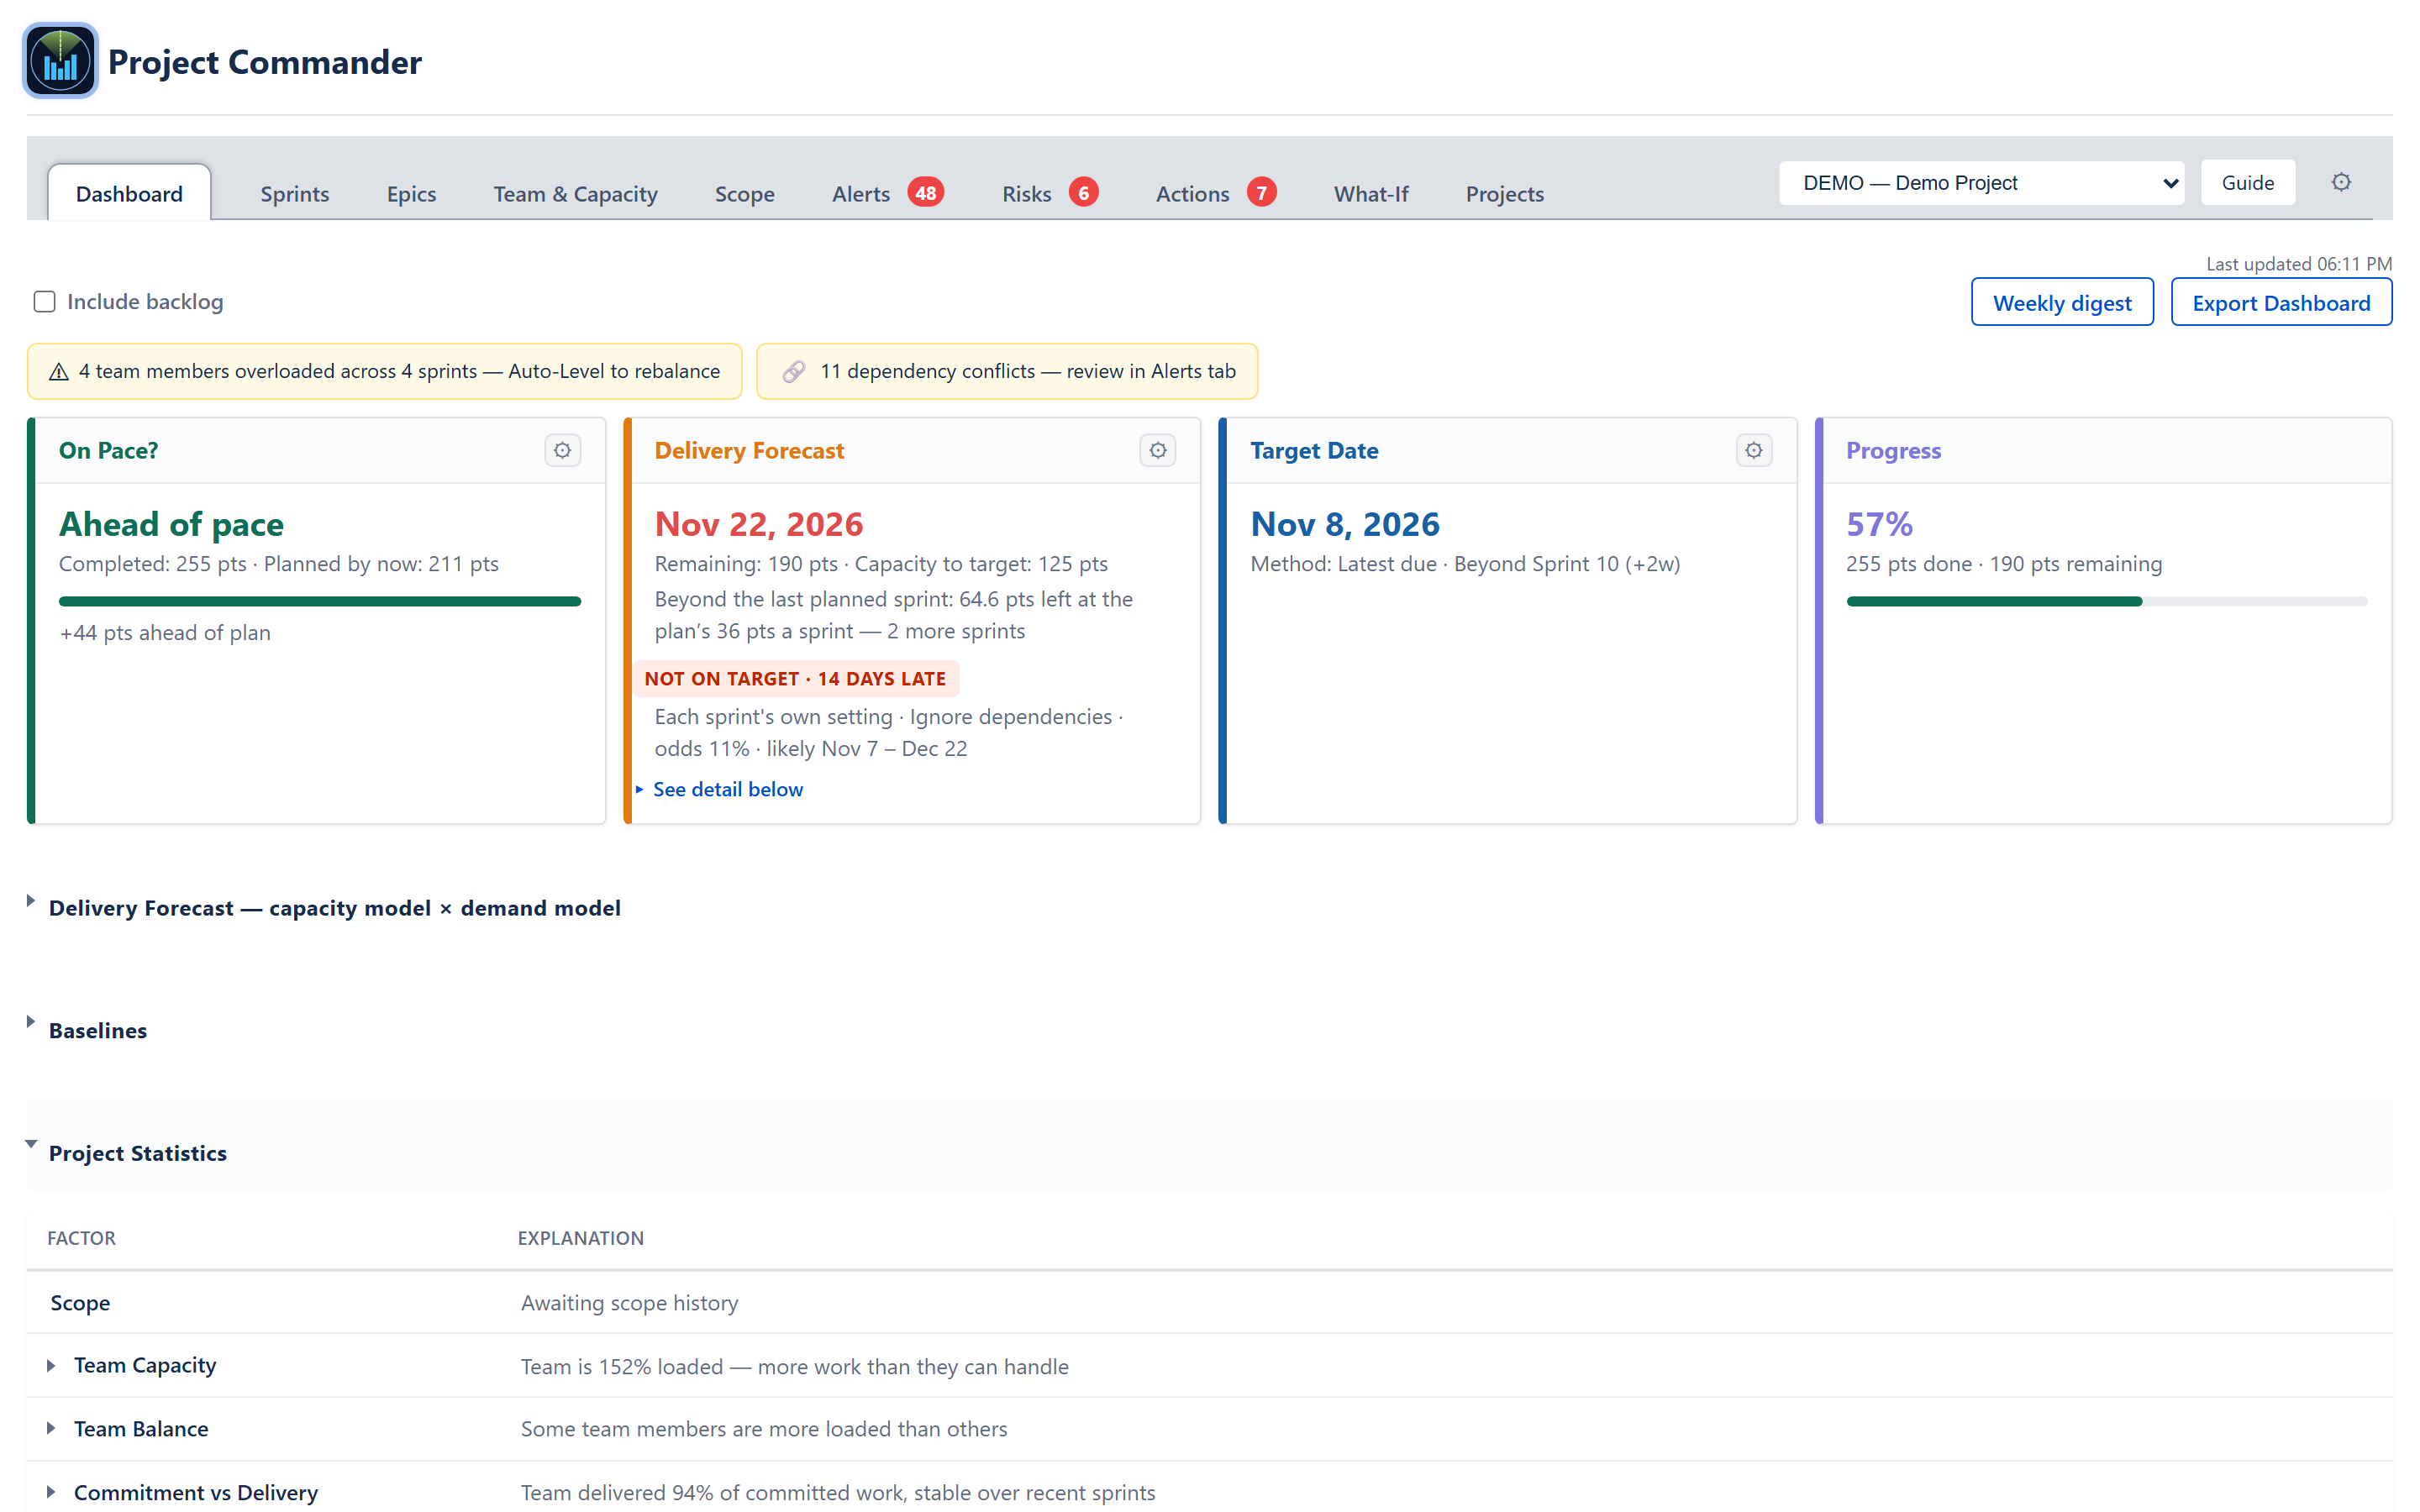The image size is (2420, 1512).
Task: Open the Epics tab
Action: tap(411, 193)
